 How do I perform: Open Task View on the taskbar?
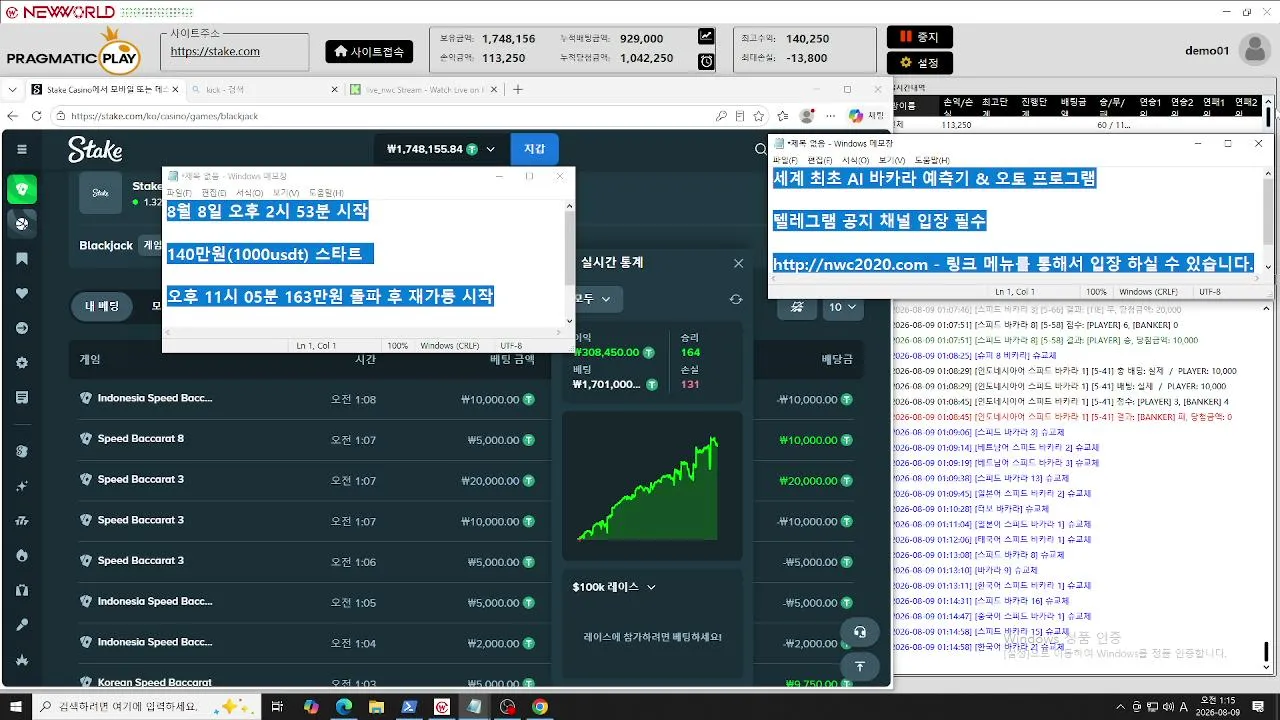pyautogui.click(x=275, y=707)
